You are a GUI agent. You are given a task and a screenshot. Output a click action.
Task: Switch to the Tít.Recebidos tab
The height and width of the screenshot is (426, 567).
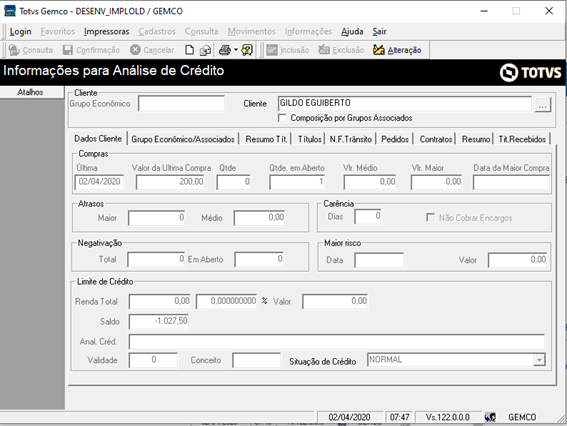(522, 139)
